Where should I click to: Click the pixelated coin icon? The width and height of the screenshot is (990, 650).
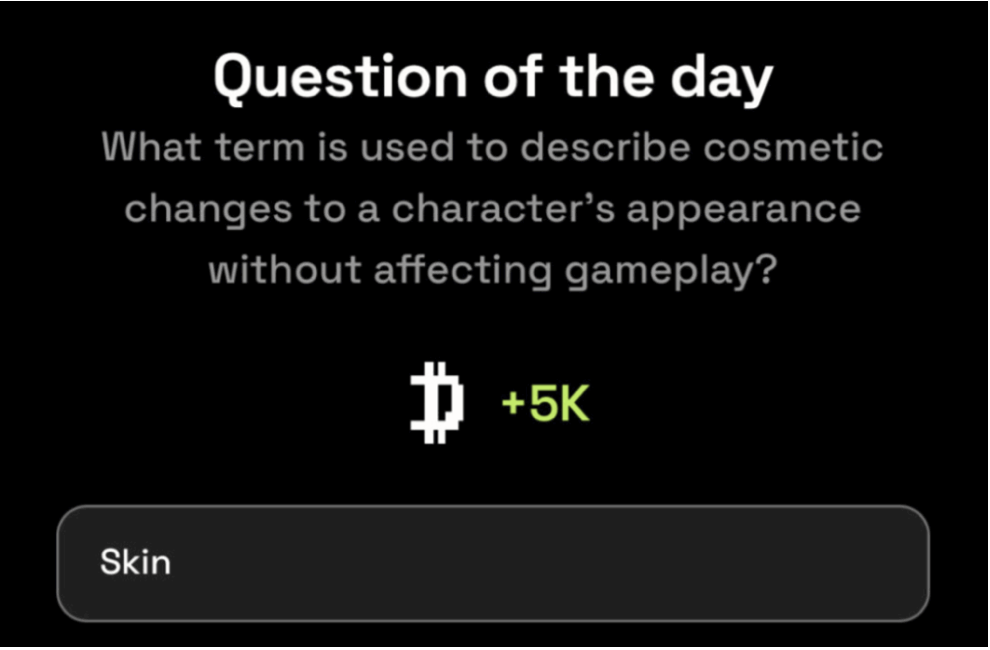pyautogui.click(x=437, y=406)
